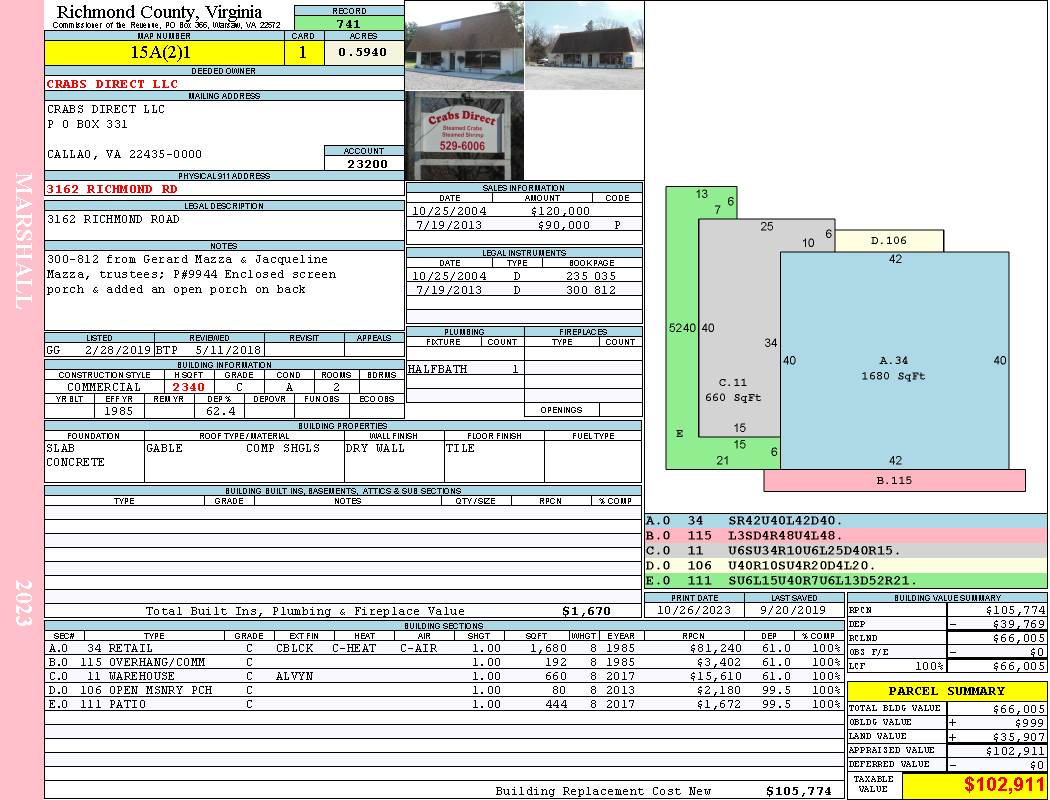
Task: Click the pink B.115 overhang sketch strip
Action: (893, 480)
